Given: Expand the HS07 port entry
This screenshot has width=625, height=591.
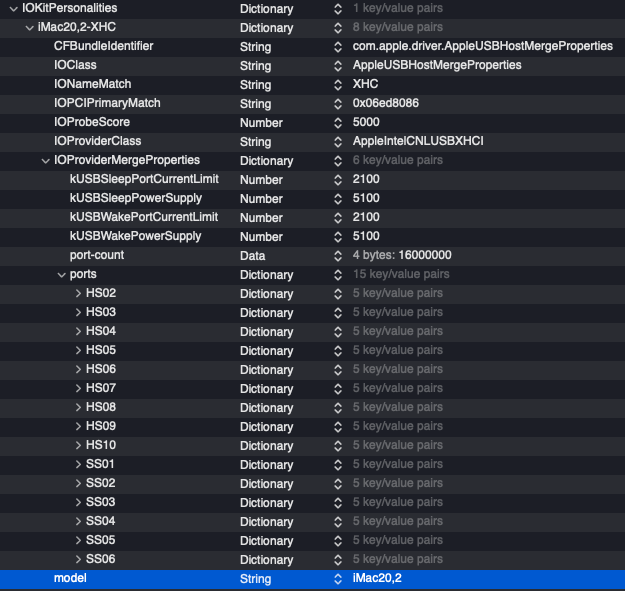Looking at the screenshot, I should (x=78, y=388).
